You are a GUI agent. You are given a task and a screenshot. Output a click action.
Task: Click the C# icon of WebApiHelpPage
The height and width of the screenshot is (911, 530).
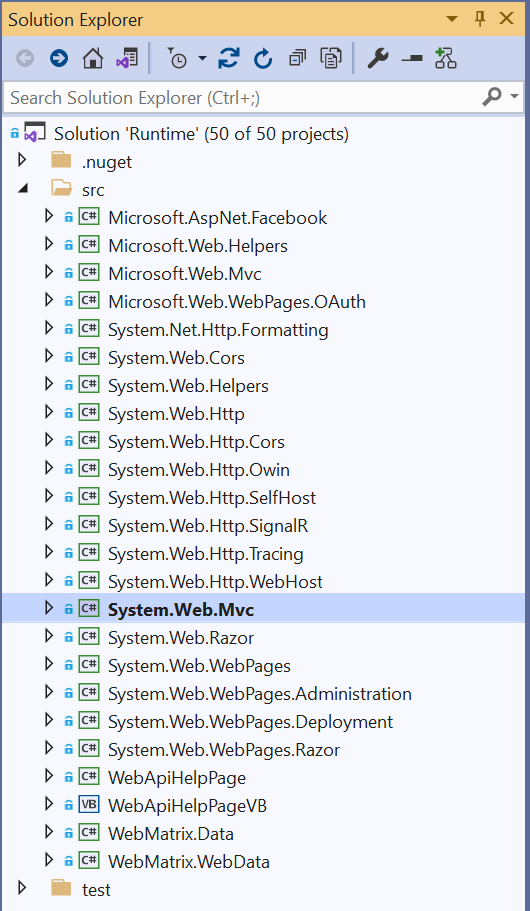(x=88, y=777)
